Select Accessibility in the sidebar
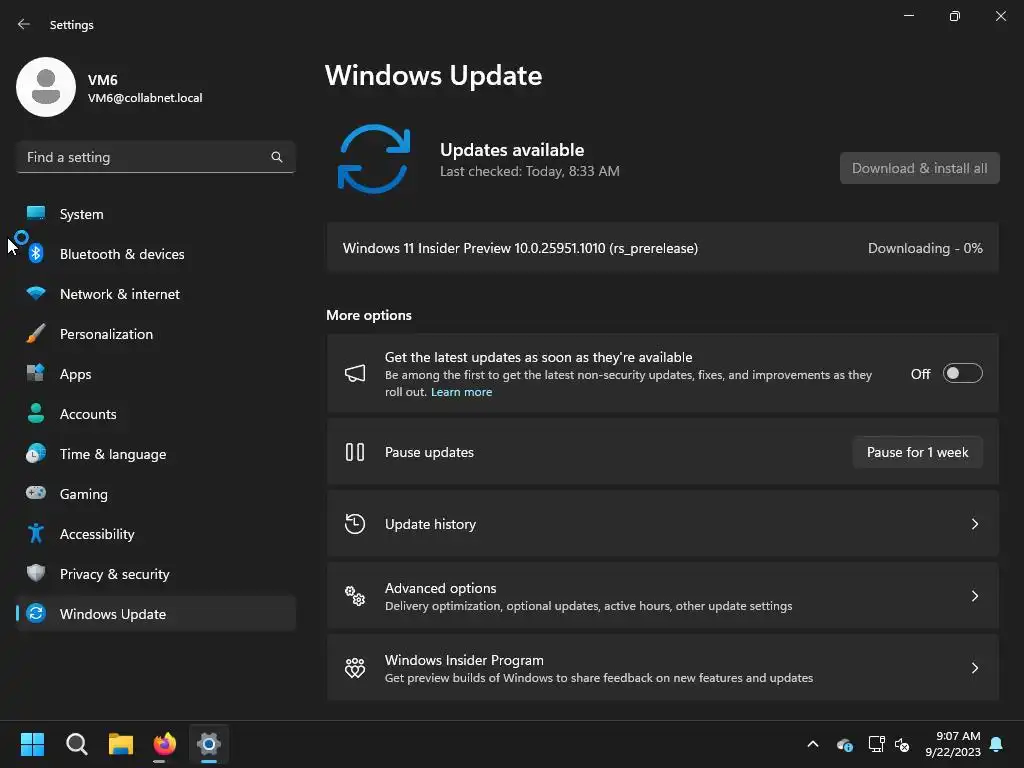The height and width of the screenshot is (768, 1024). [x=155, y=534]
